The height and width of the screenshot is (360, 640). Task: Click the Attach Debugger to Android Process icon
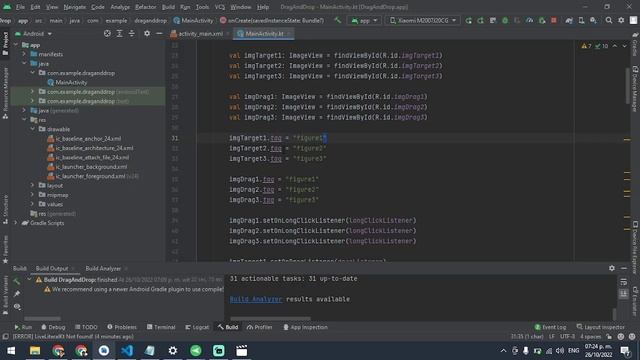click(x=542, y=20)
